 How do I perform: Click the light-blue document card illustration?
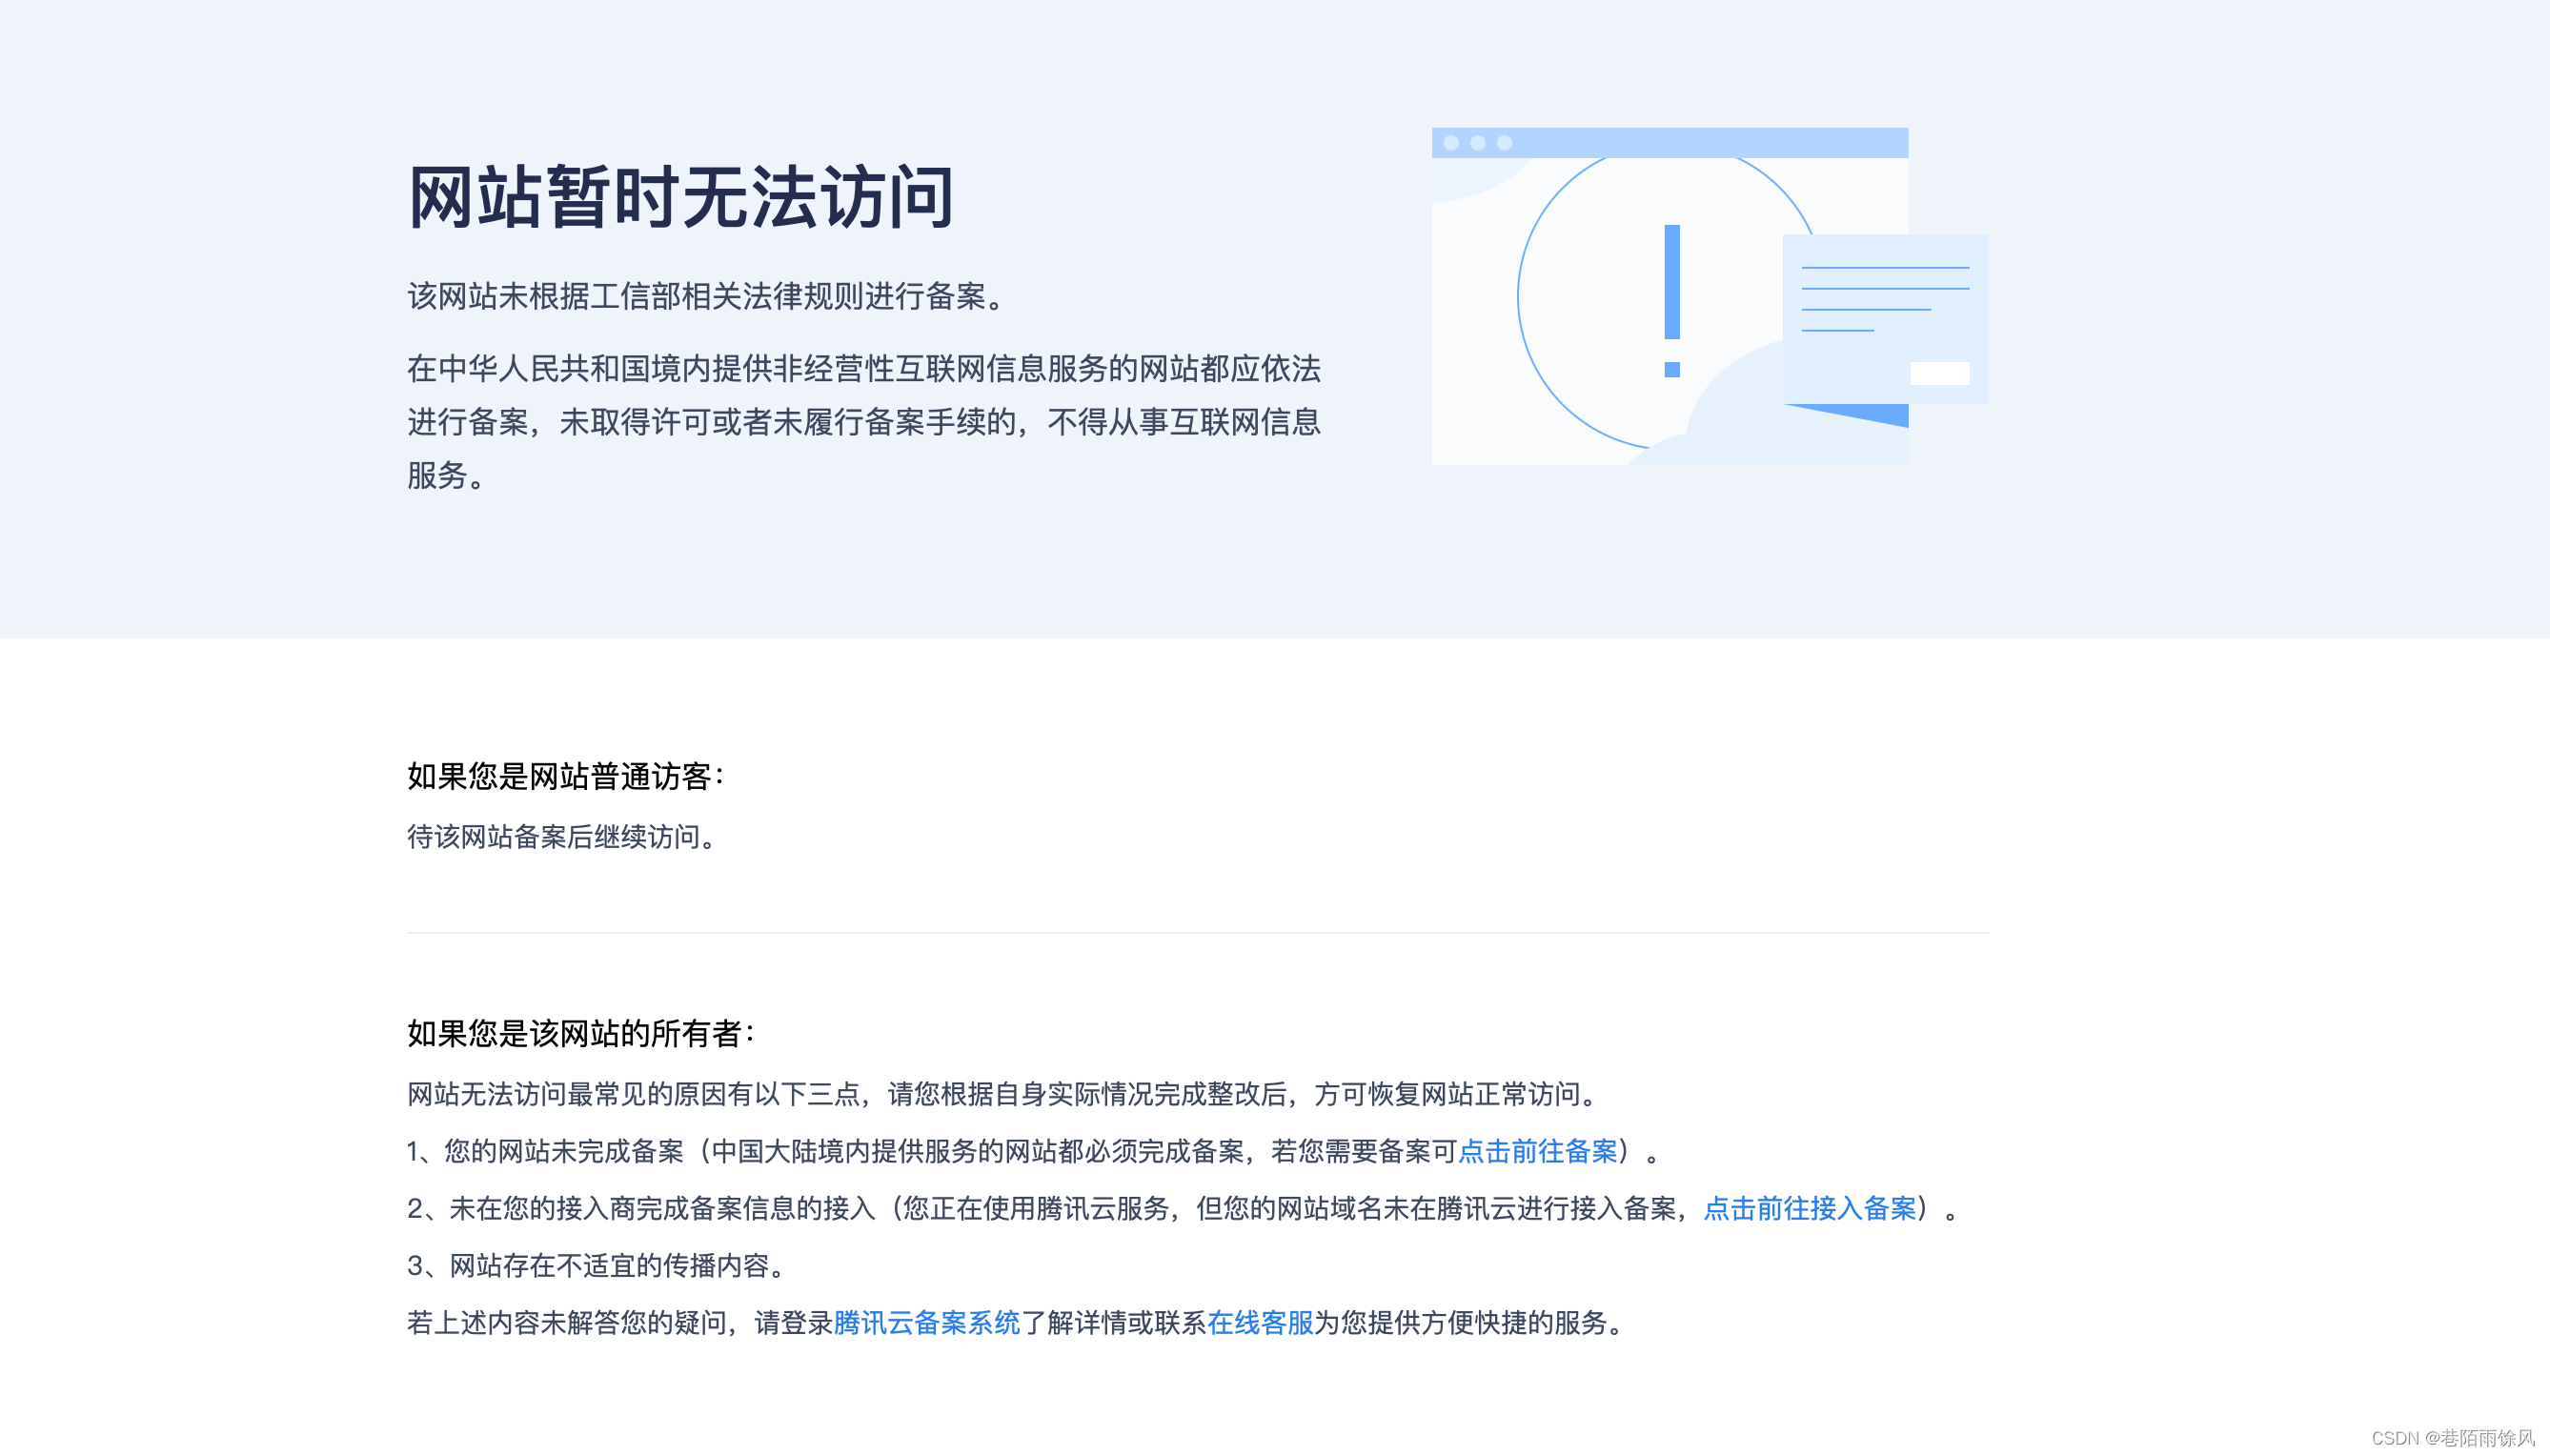click(1885, 318)
